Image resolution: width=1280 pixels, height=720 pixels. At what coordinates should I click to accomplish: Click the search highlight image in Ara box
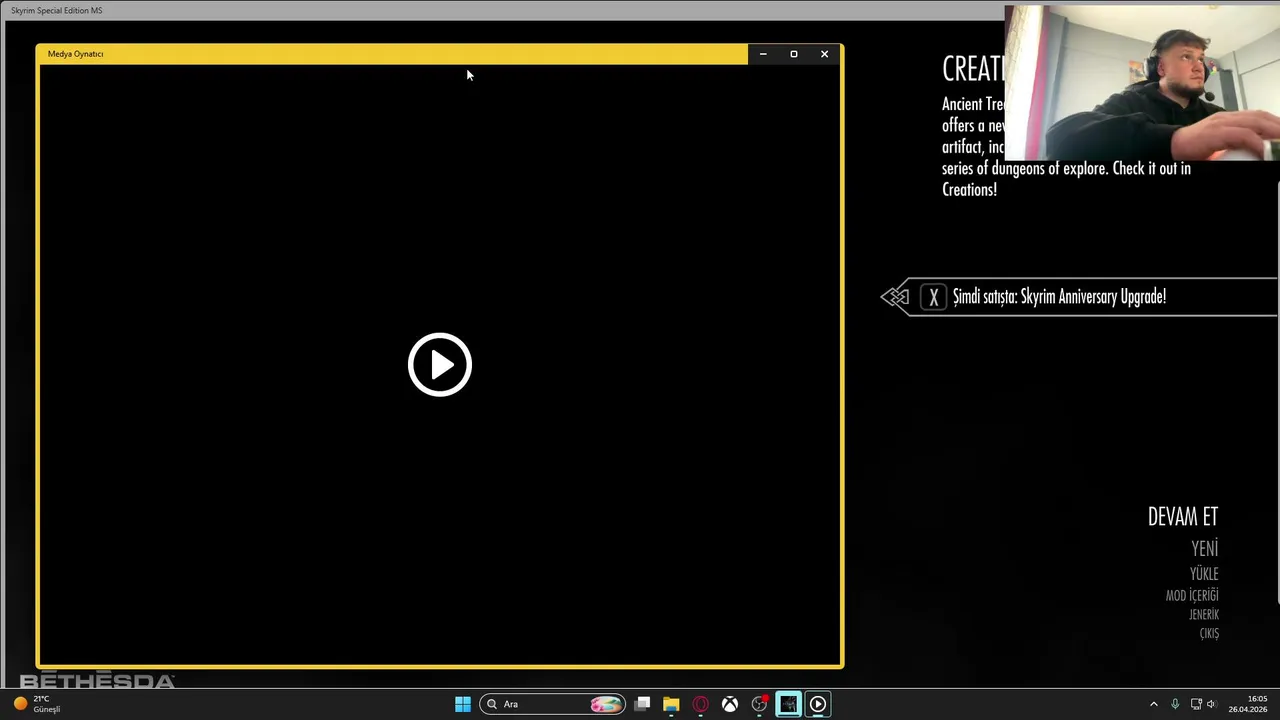pos(606,704)
